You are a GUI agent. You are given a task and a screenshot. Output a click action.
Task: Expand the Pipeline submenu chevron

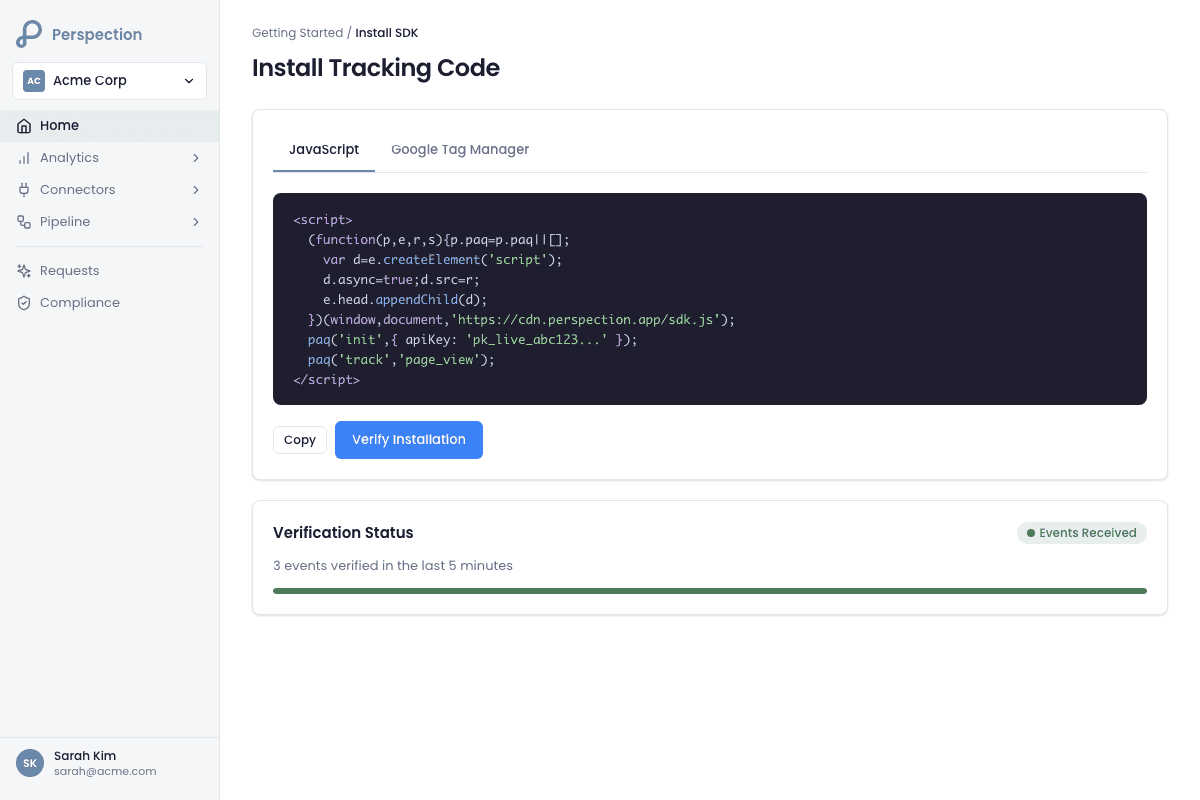point(196,222)
